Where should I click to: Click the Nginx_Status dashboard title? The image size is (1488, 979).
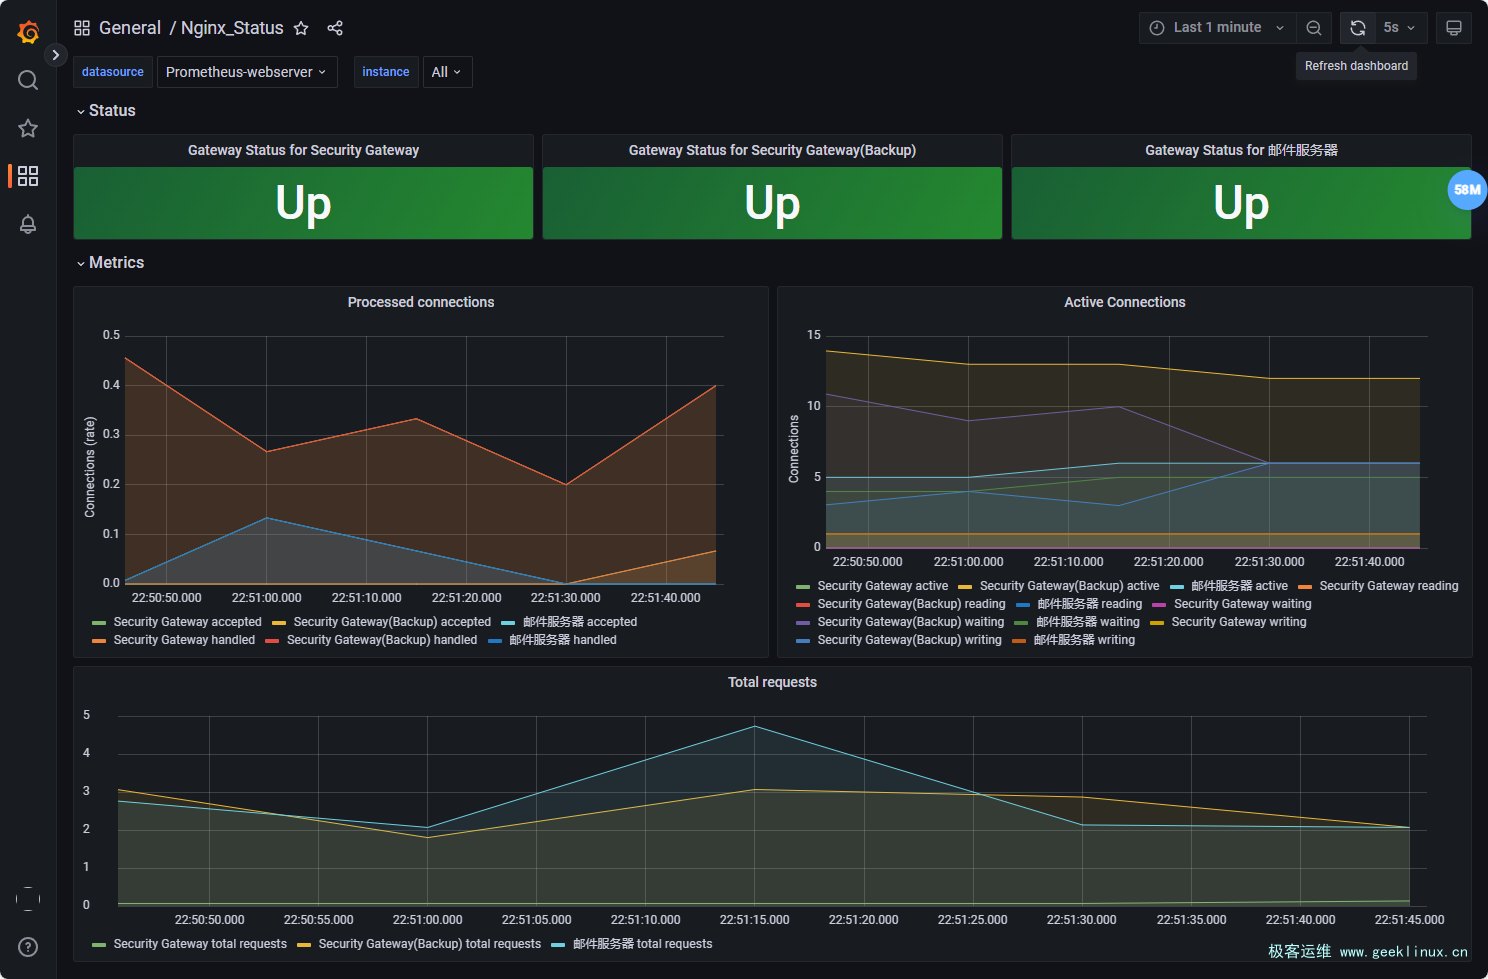pos(232,28)
